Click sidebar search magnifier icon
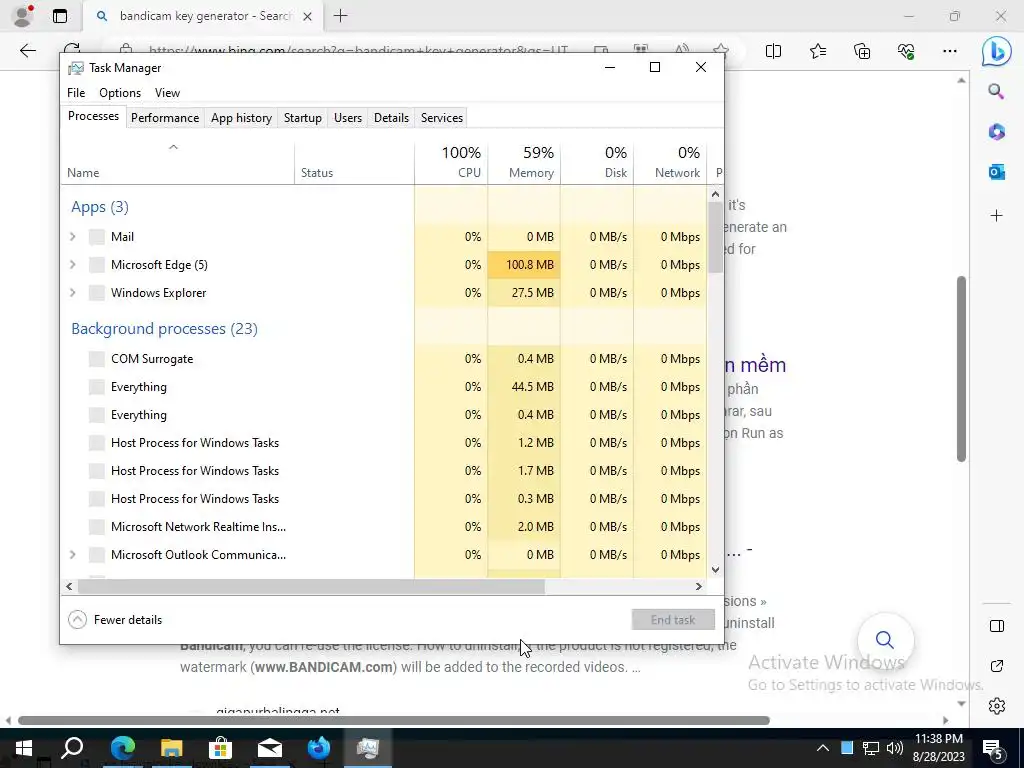Image resolution: width=1024 pixels, height=768 pixels. coord(996,91)
